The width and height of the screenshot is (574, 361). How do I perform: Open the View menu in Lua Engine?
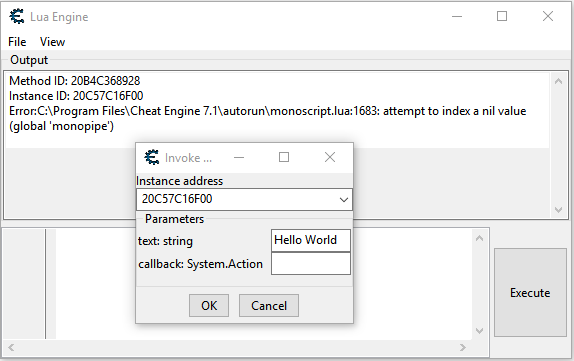tap(52, 42)
